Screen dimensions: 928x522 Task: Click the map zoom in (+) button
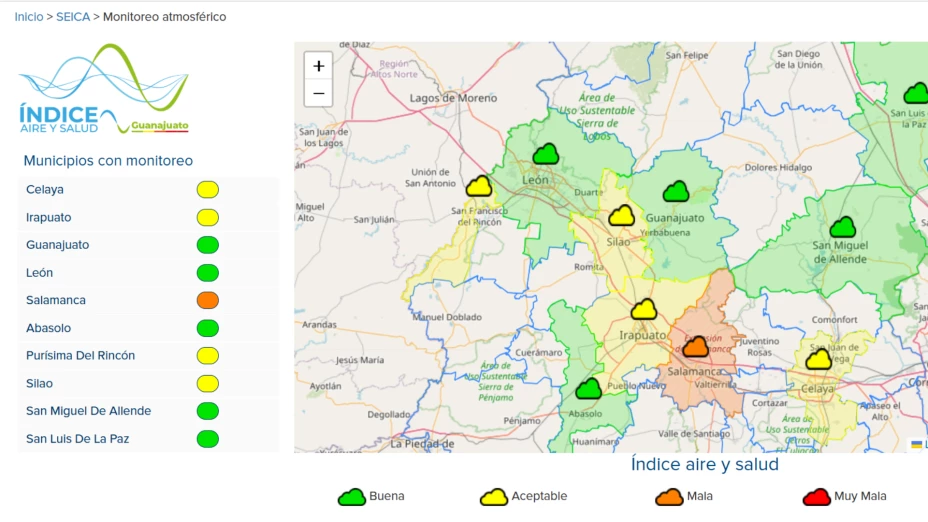318,66
